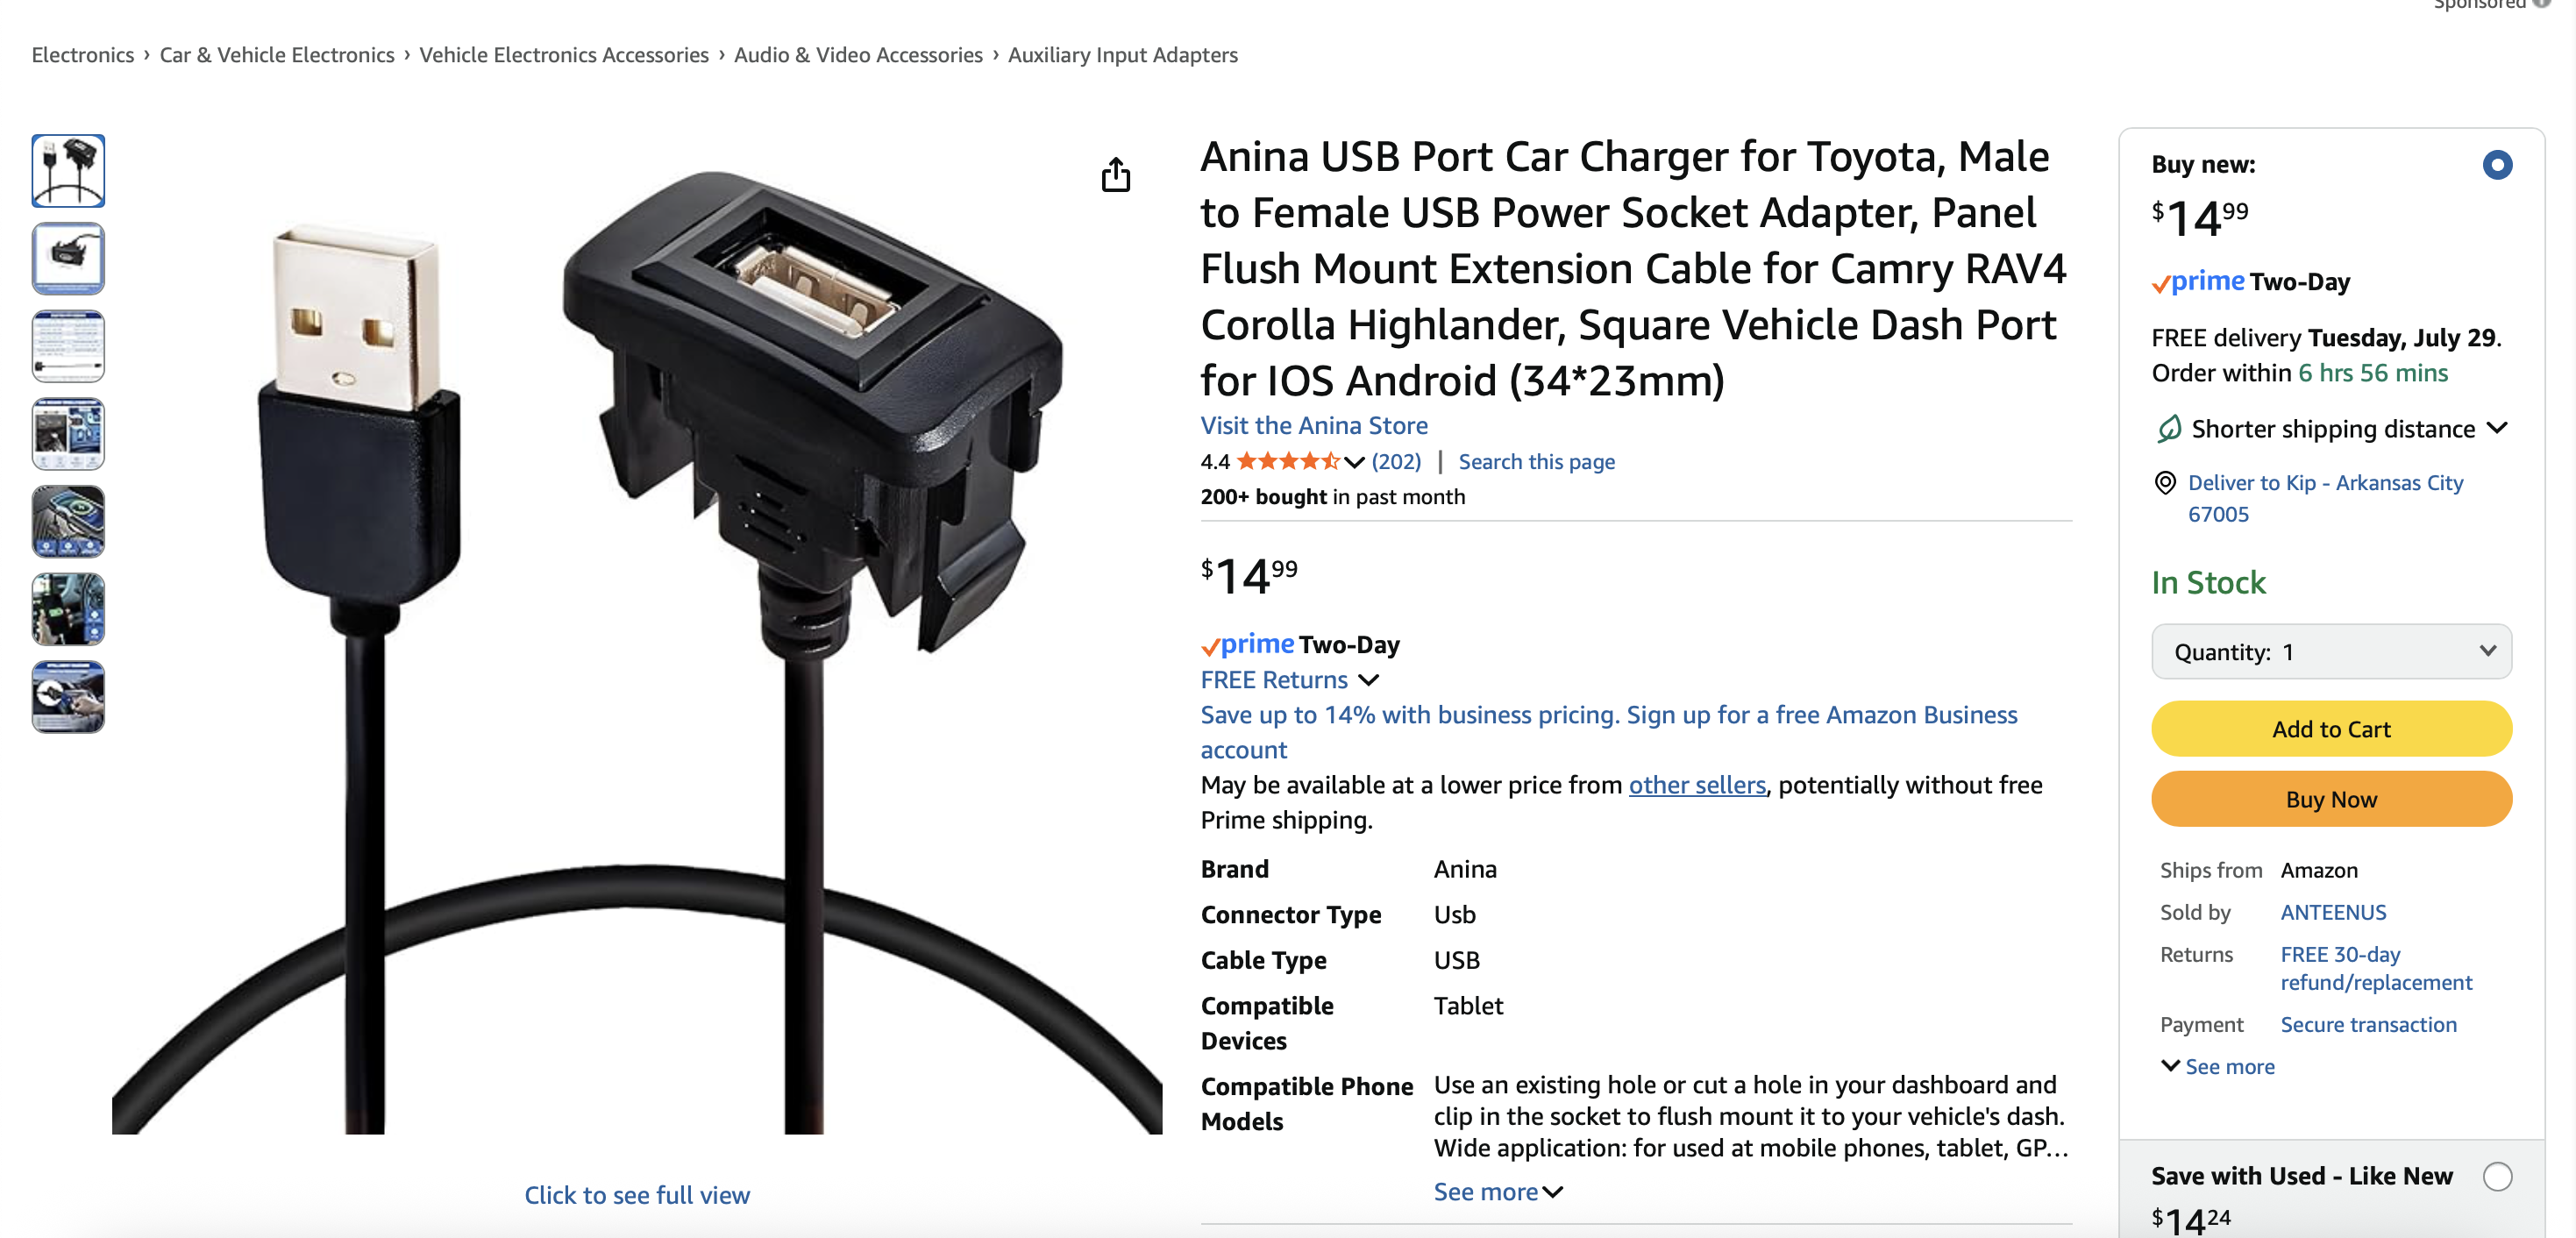Image resolution: width=2576 pixels, height=1238 pixels.
Task: Open Car & Vehicle Electronics breadcrumb
Action: click(x=277, y=55)
